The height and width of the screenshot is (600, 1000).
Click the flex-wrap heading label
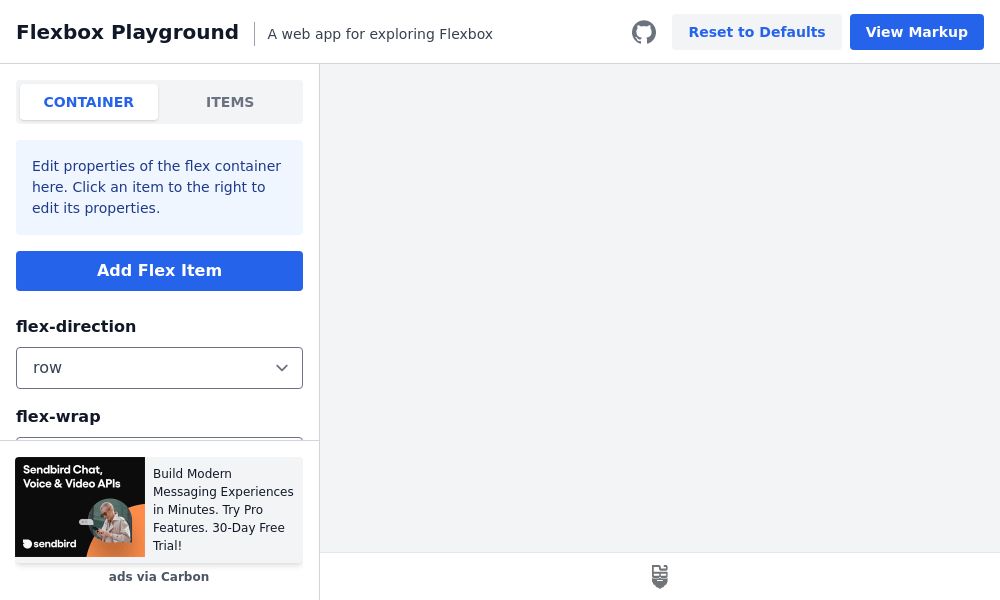click(58, 416)
